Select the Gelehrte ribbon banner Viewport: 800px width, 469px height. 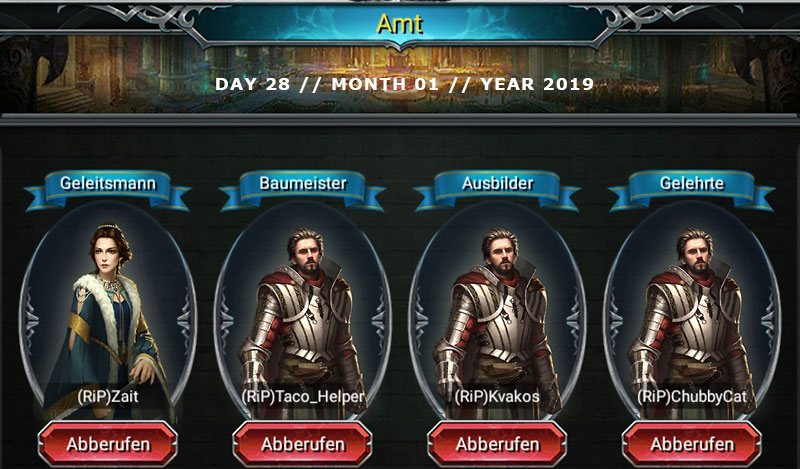pos(692,190)
